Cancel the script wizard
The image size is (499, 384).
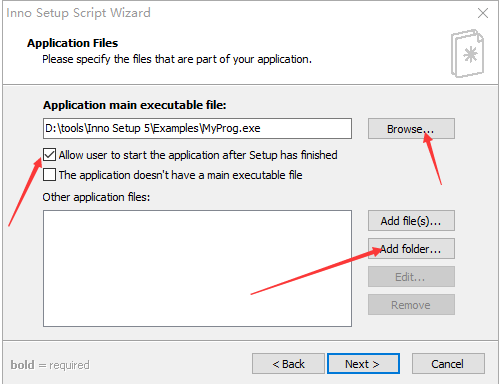coord(448,364)
